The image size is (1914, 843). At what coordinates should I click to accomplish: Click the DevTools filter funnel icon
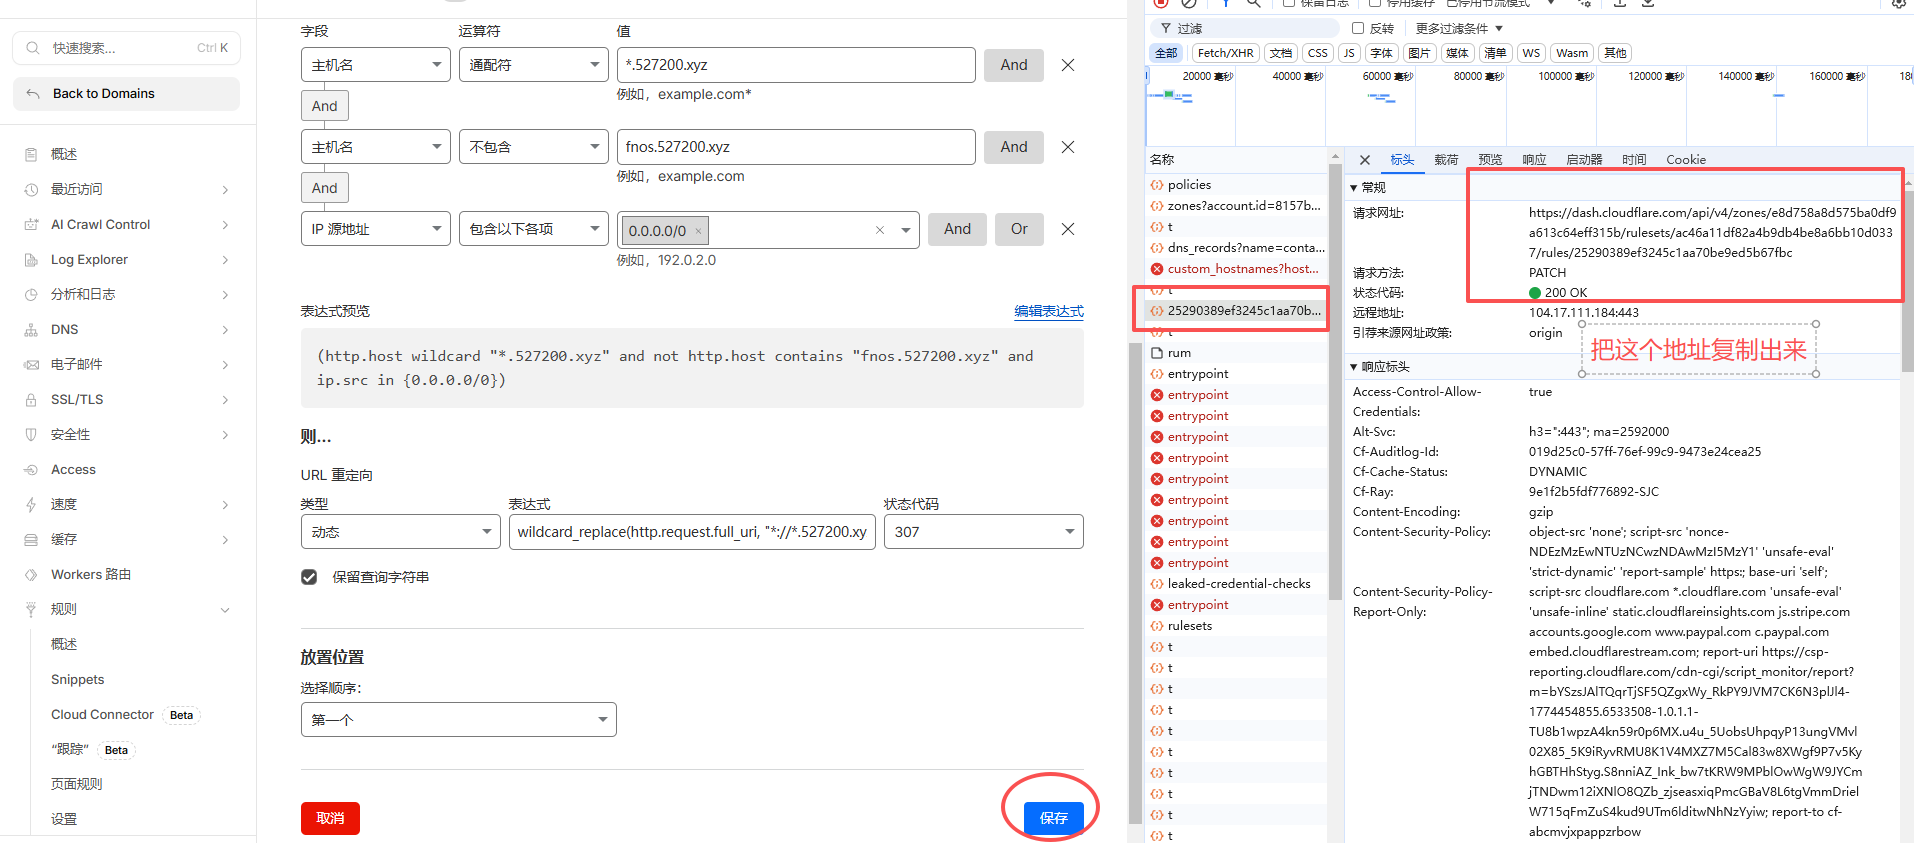pos(1165,28)
